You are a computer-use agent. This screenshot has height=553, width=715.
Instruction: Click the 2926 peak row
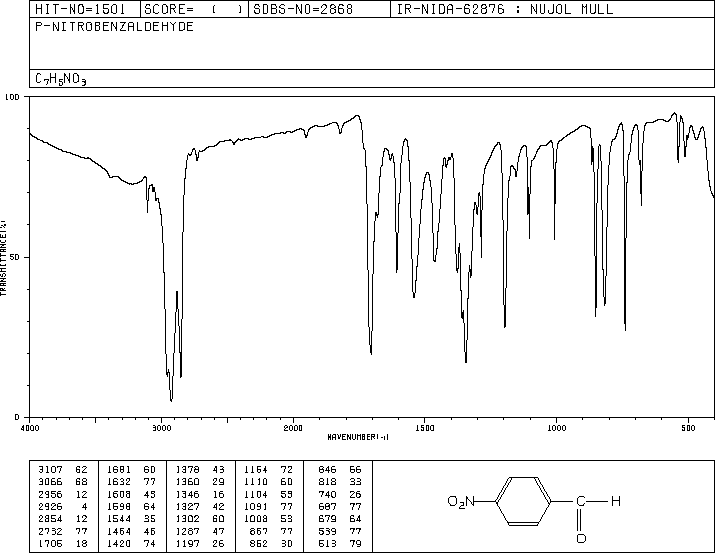[x=63, y=506]
